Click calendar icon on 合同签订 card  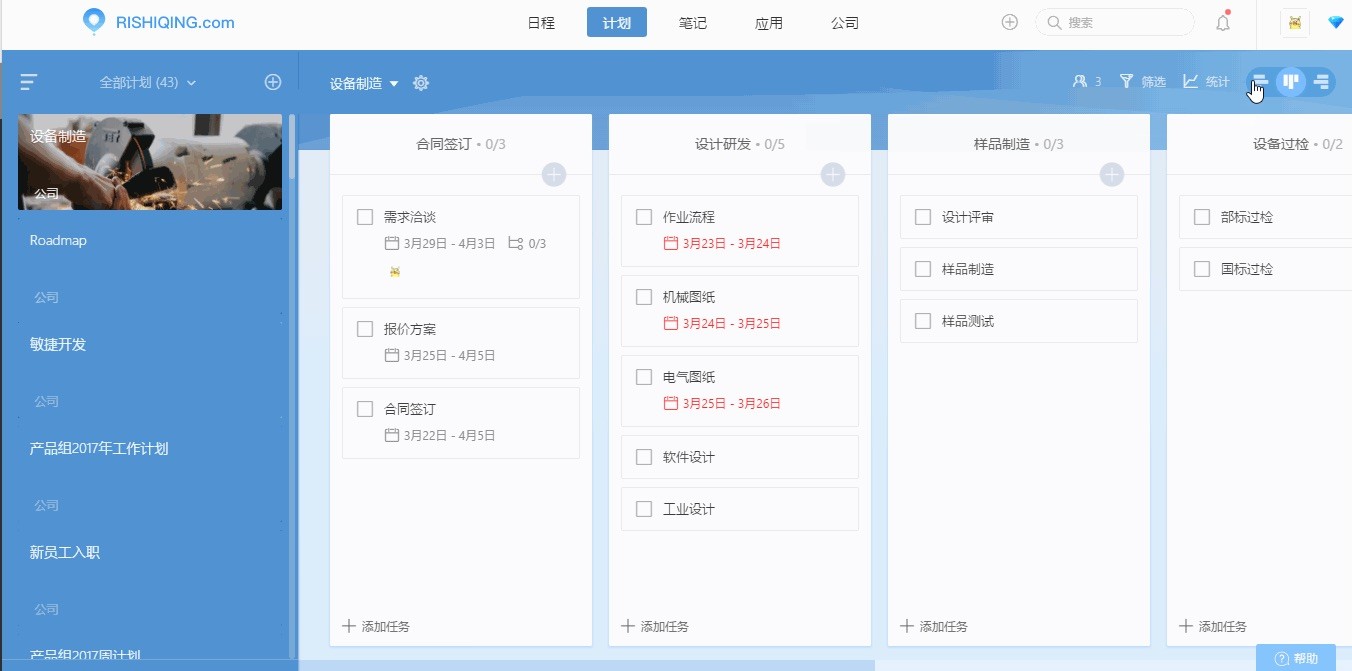click(392, 435)
